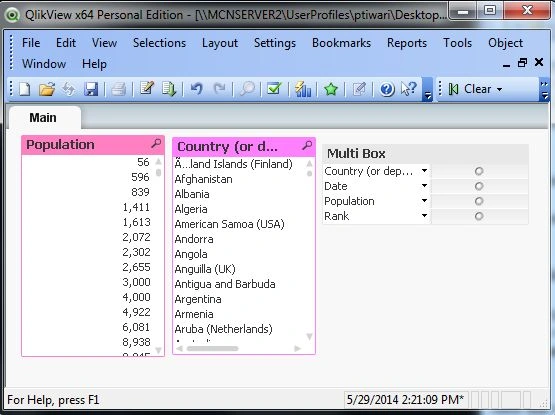
Task: Select population value 1,411
Action: point(136,207)
